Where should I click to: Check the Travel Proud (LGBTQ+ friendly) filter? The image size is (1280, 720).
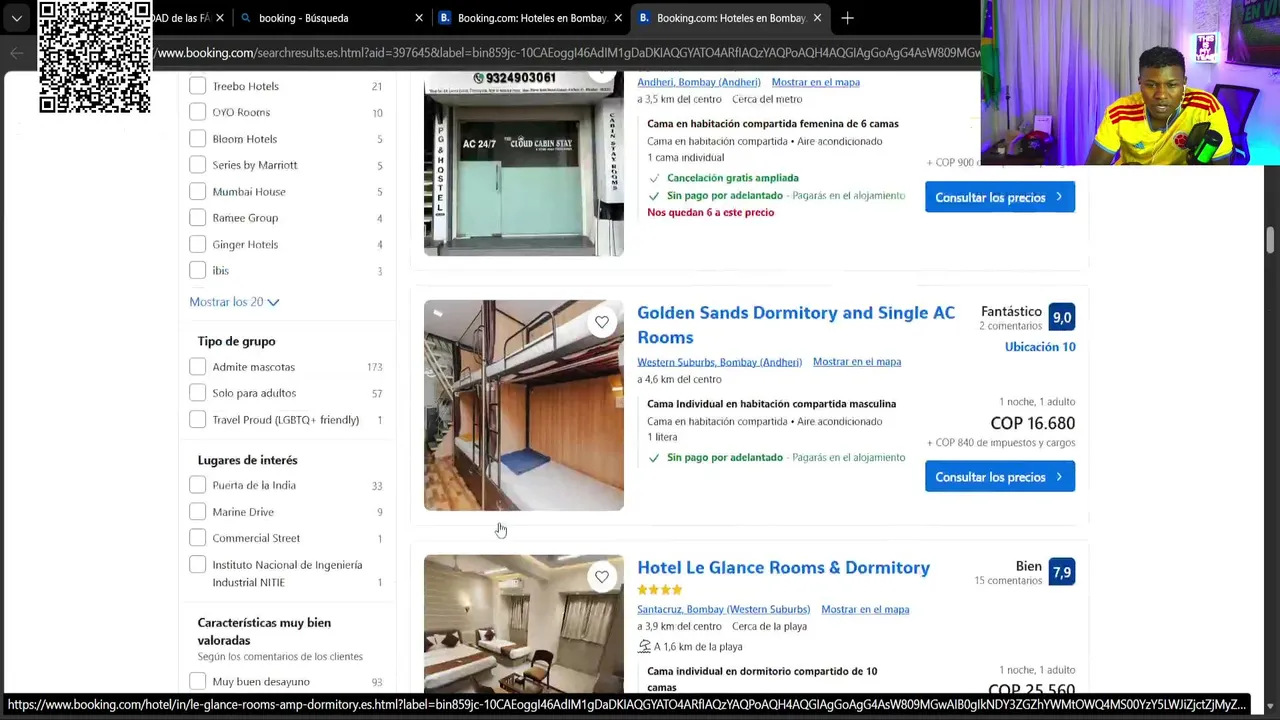point(198,420)
